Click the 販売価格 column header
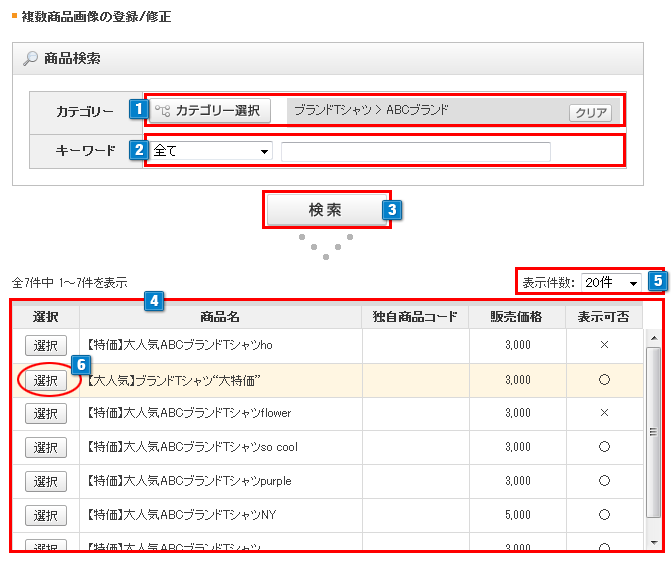 point(516,317)
